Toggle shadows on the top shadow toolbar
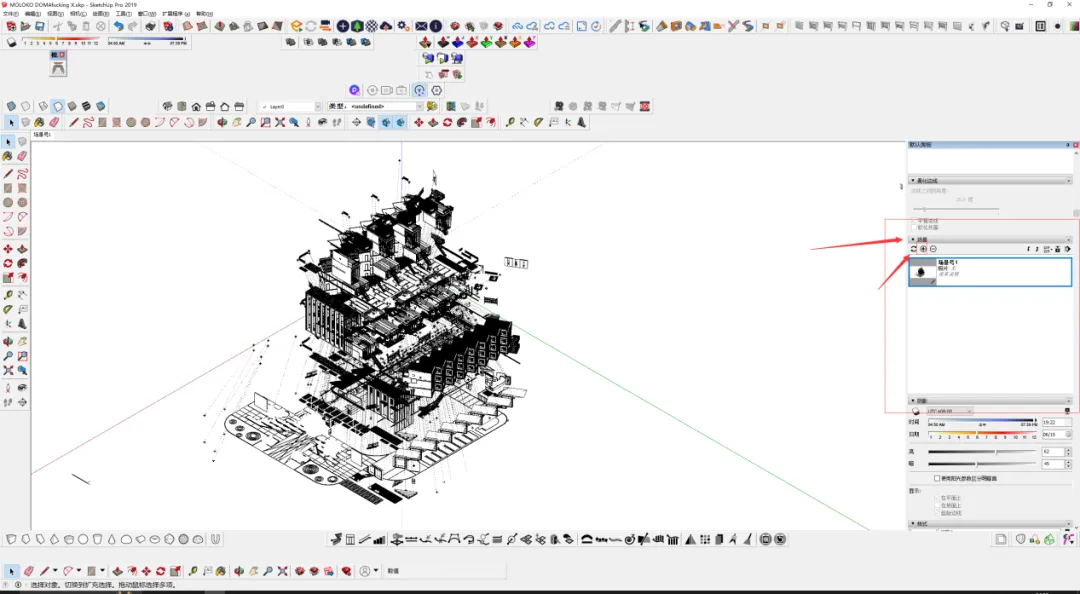 pyautogui.click(x=12, y=43)
